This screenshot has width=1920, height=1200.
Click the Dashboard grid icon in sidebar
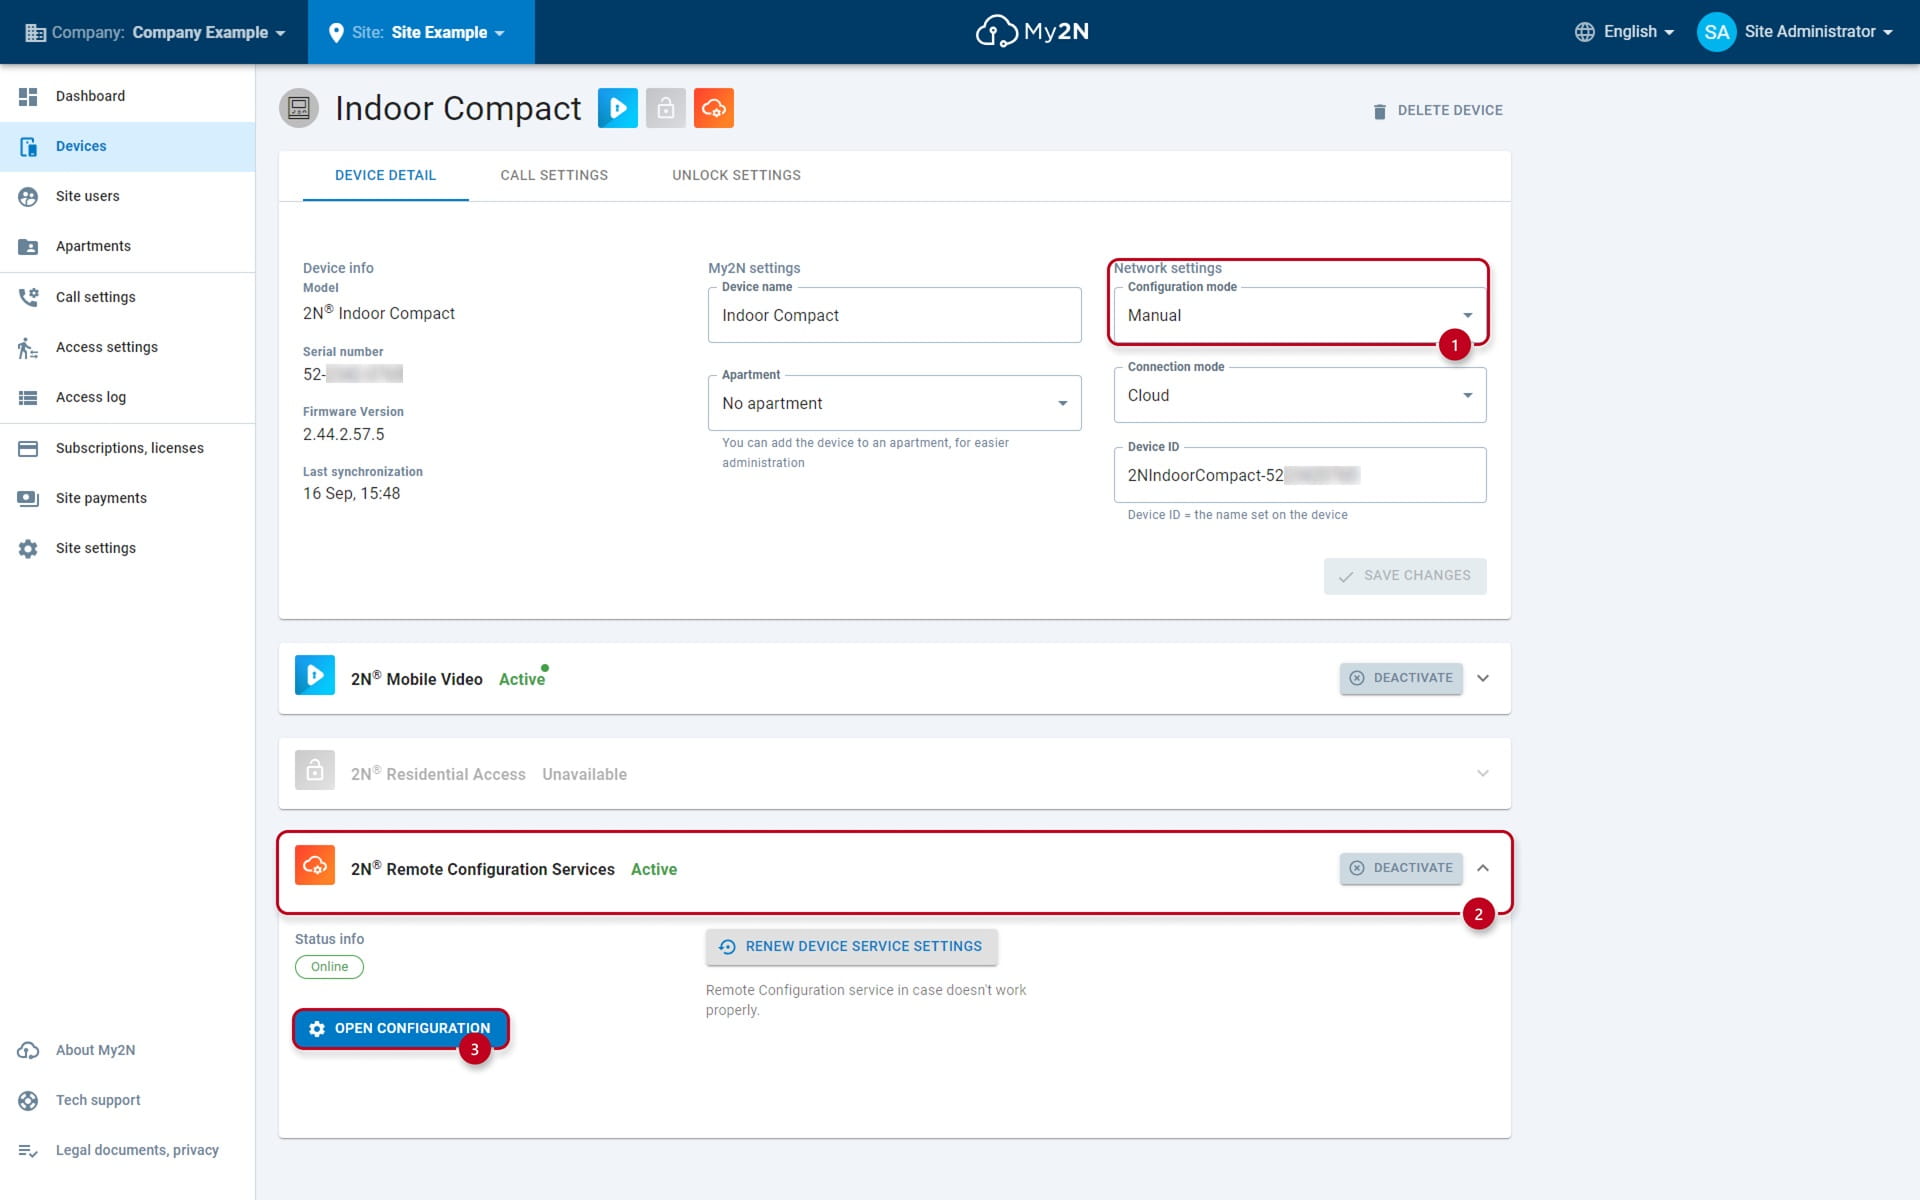(28, 96)
